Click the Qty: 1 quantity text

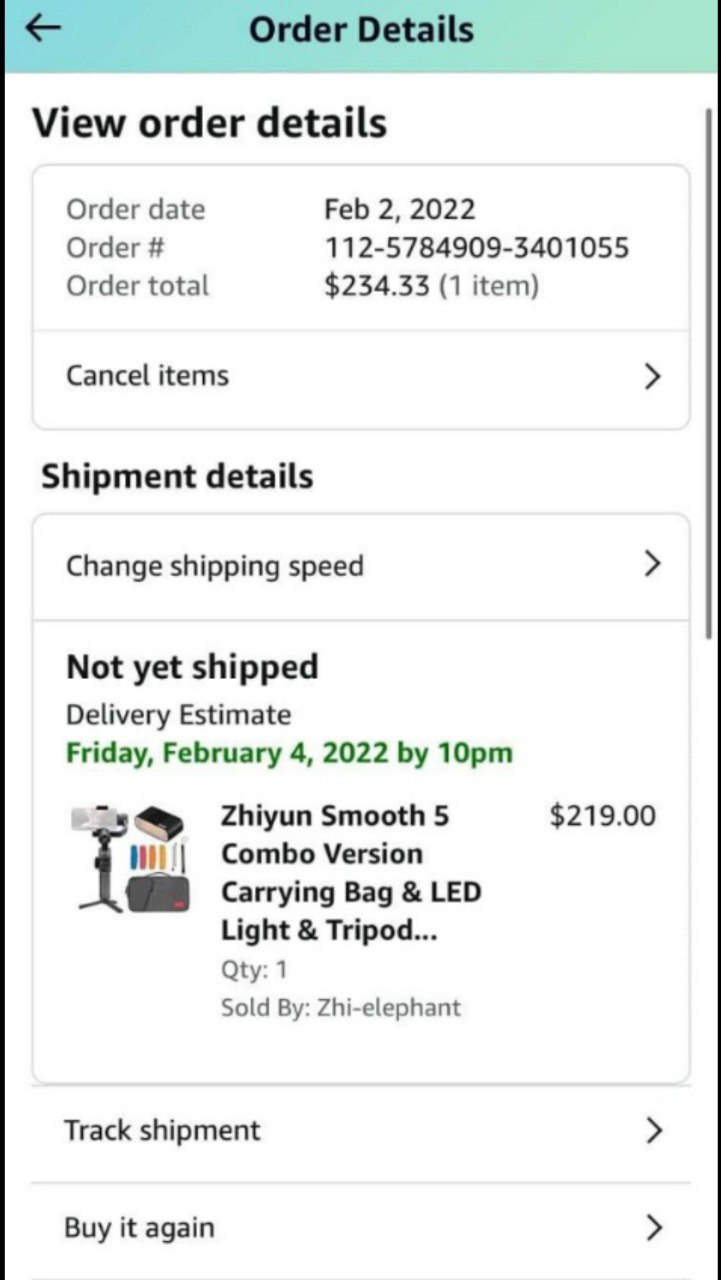[x=254, y=969]
